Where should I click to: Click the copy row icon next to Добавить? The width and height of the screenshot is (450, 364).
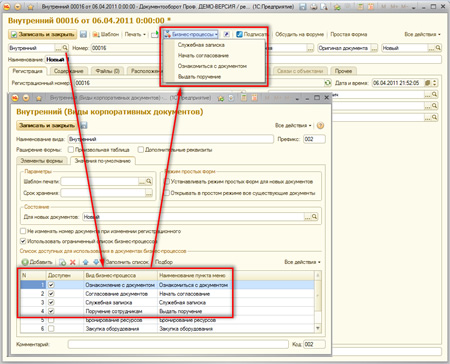coord(62,262)
